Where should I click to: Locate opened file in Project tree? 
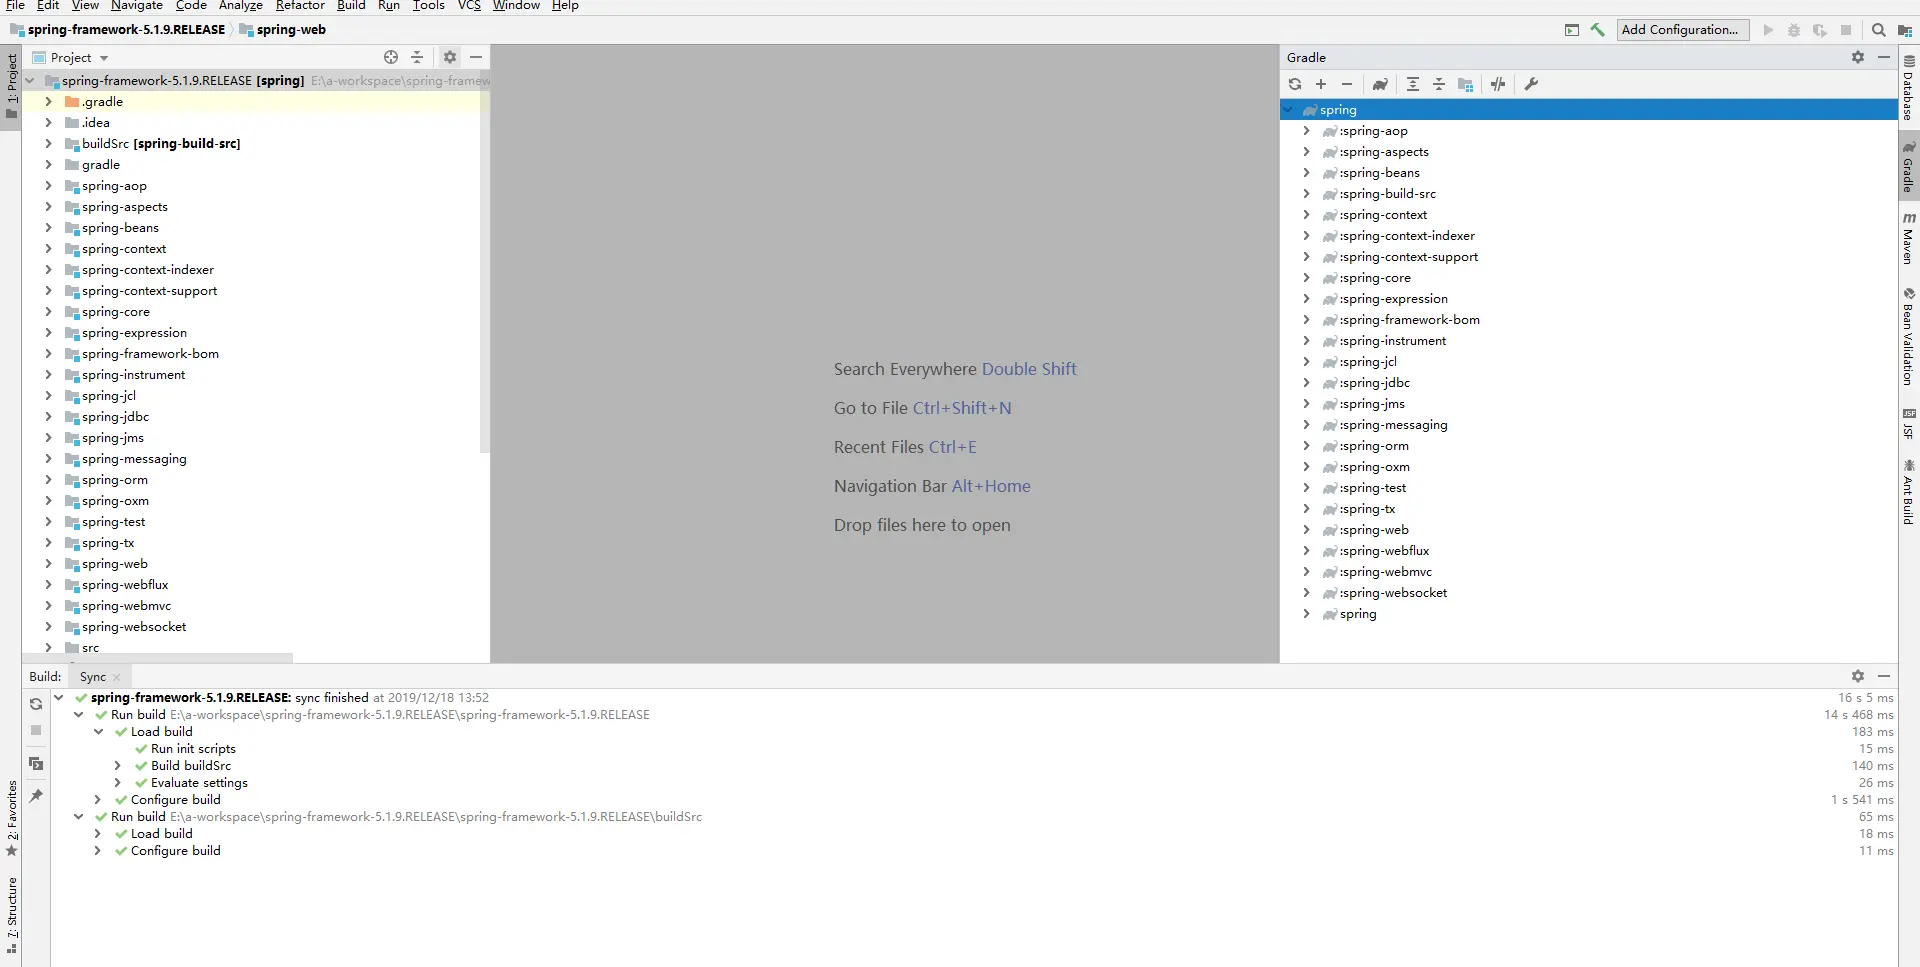click(x=391, y=57)
